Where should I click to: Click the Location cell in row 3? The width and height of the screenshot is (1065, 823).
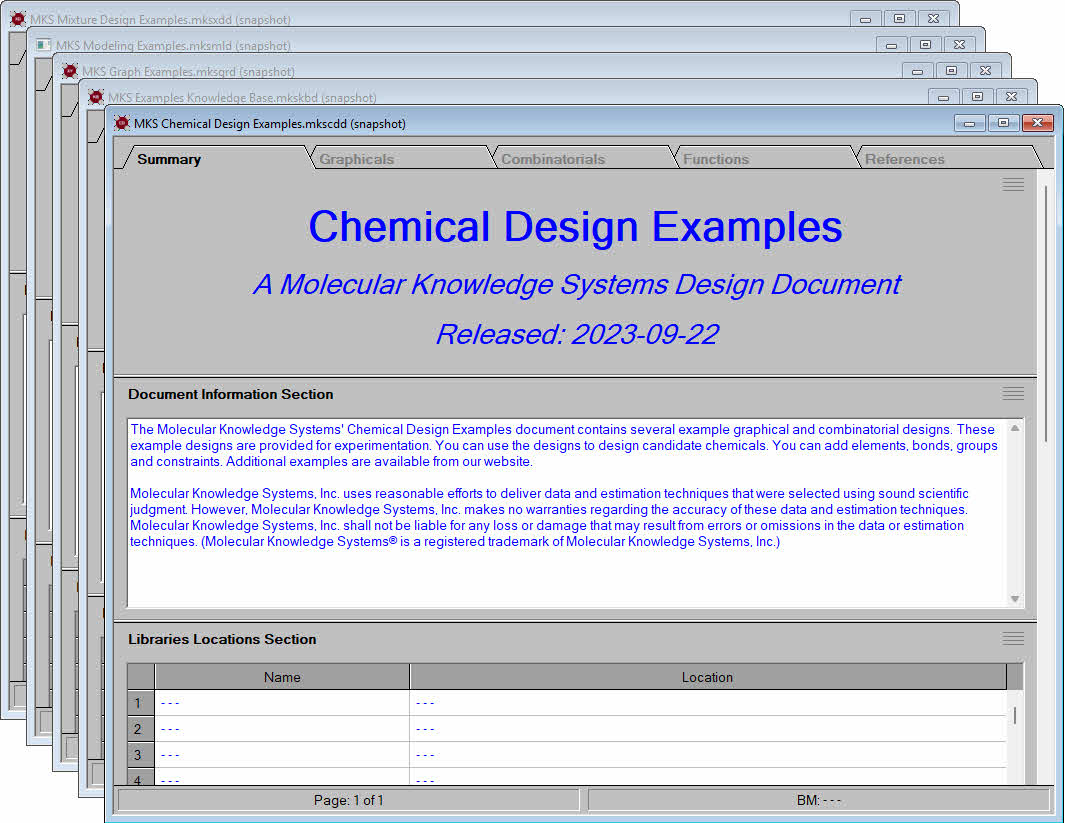coord(707,755)
